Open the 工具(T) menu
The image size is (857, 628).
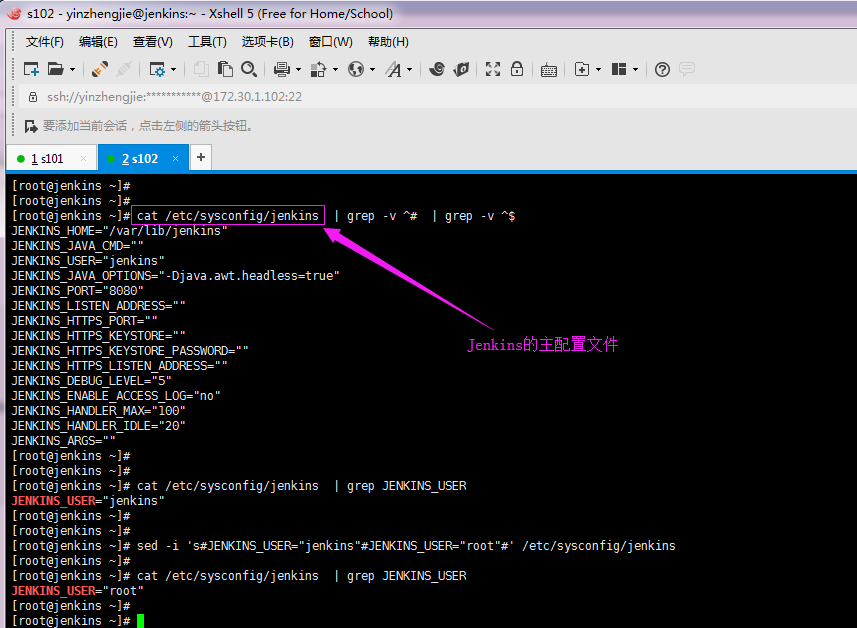coord(207,42)
